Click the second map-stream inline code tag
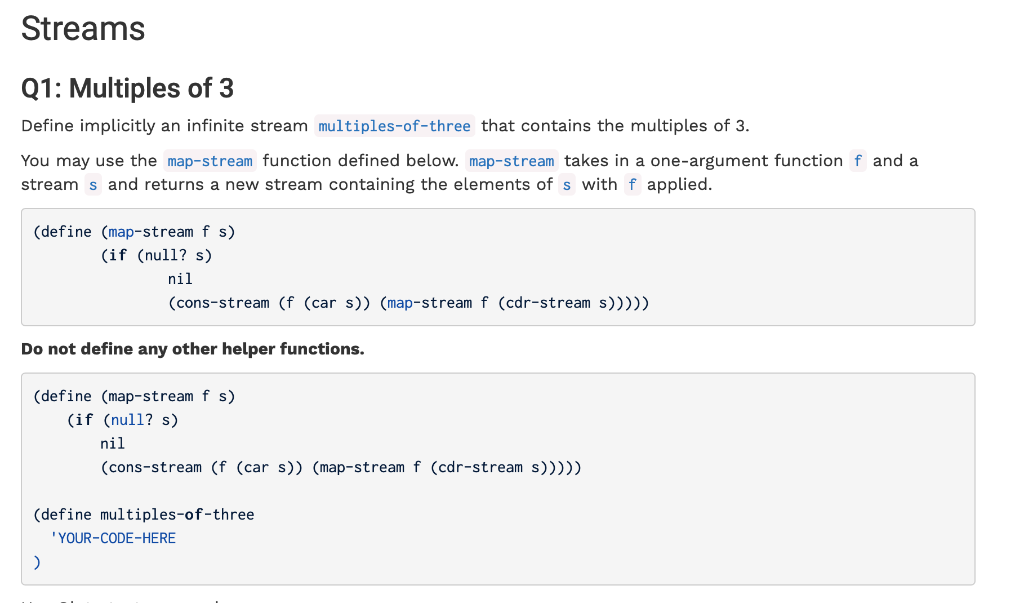The width and height of the screenshot is (1024, 603). coord(511,161)
